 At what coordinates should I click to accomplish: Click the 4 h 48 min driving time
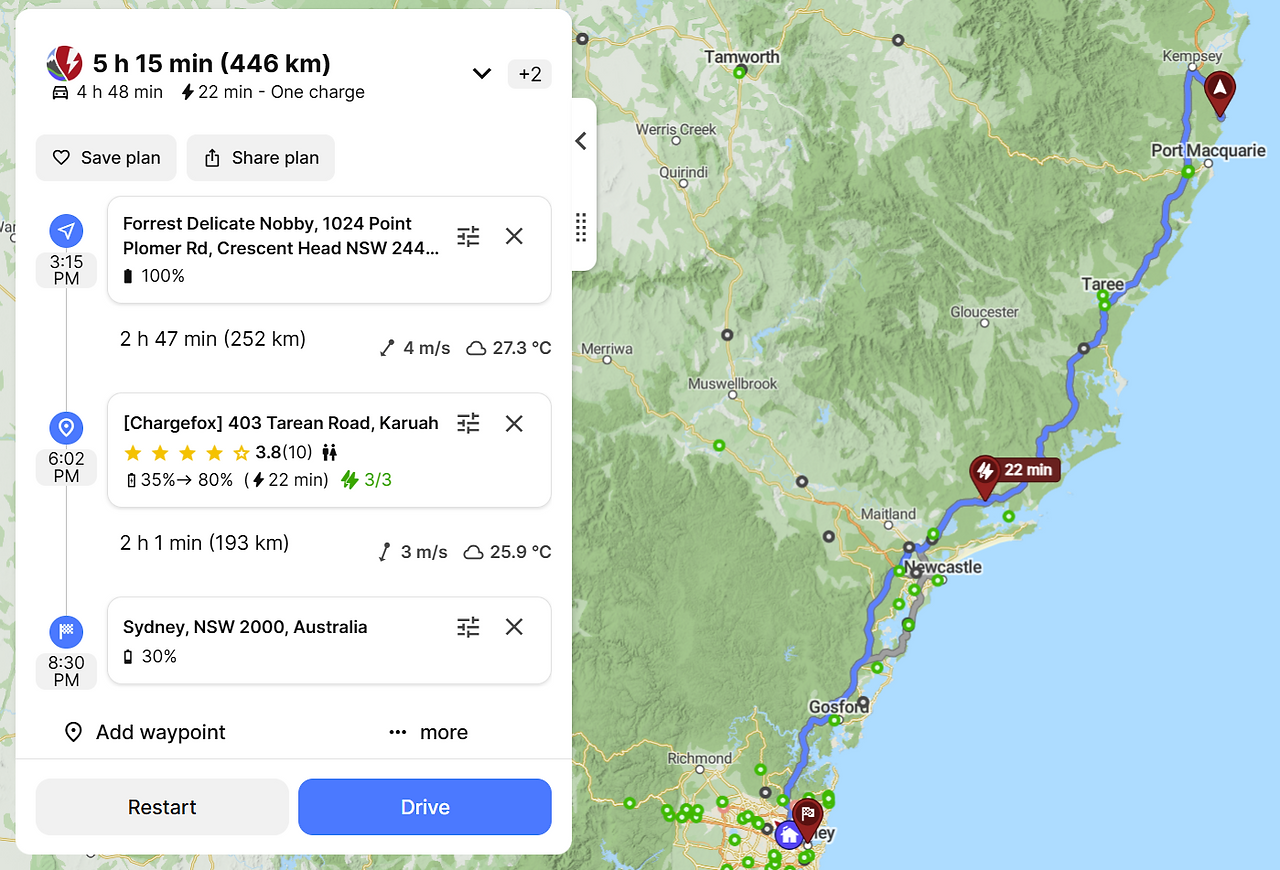[x=107, y=92]
